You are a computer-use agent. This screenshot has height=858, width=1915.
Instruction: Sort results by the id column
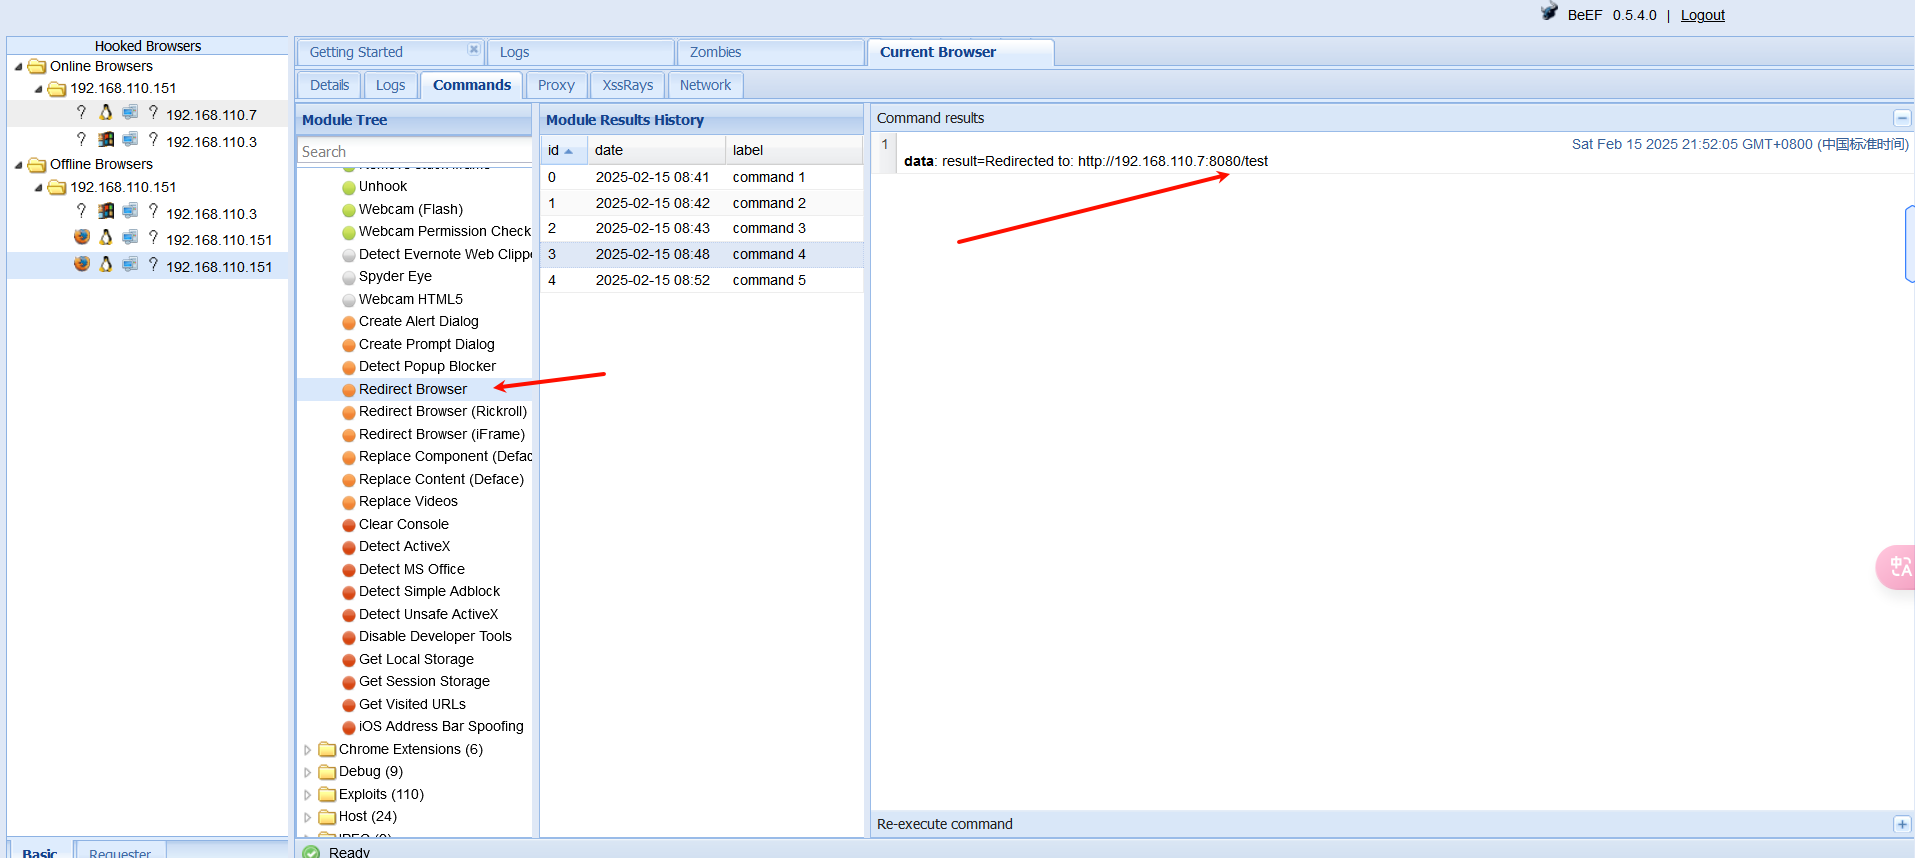click(x=564, y=150)
